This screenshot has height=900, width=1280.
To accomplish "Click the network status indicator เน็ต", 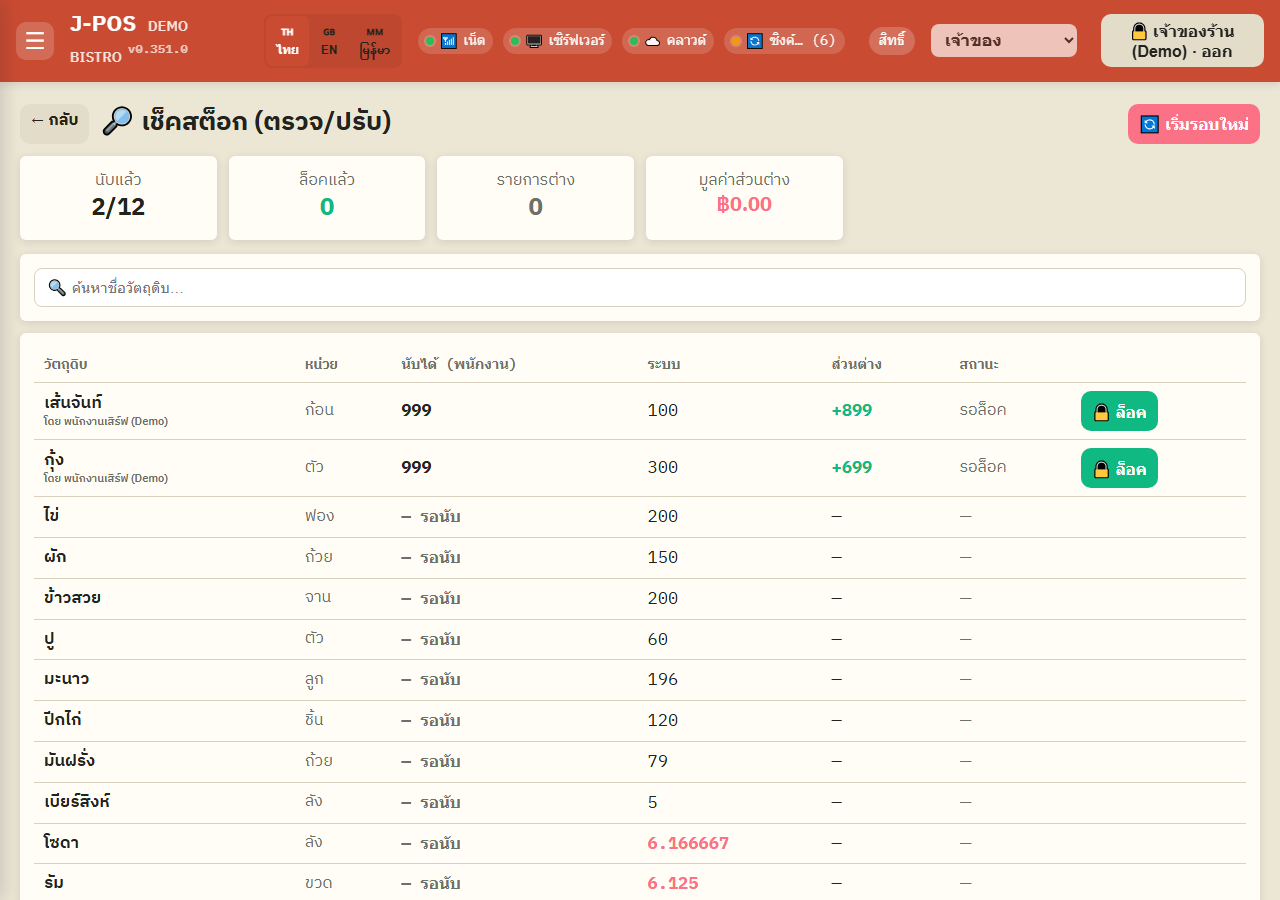I will tap(455, 41).
